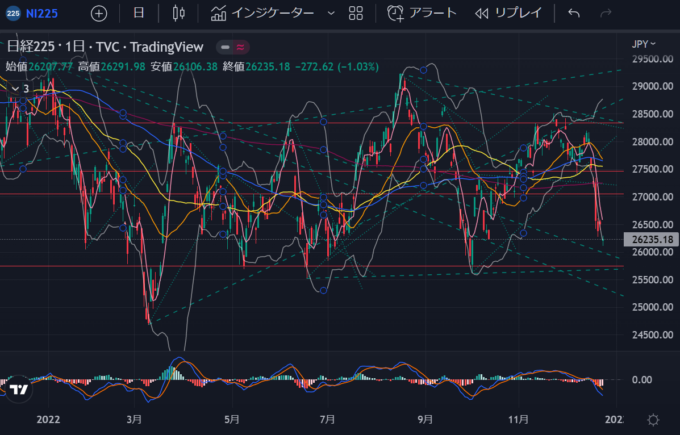Open the JPY currency dropdown
Screen dimensions: 680x435
(646, 43)
